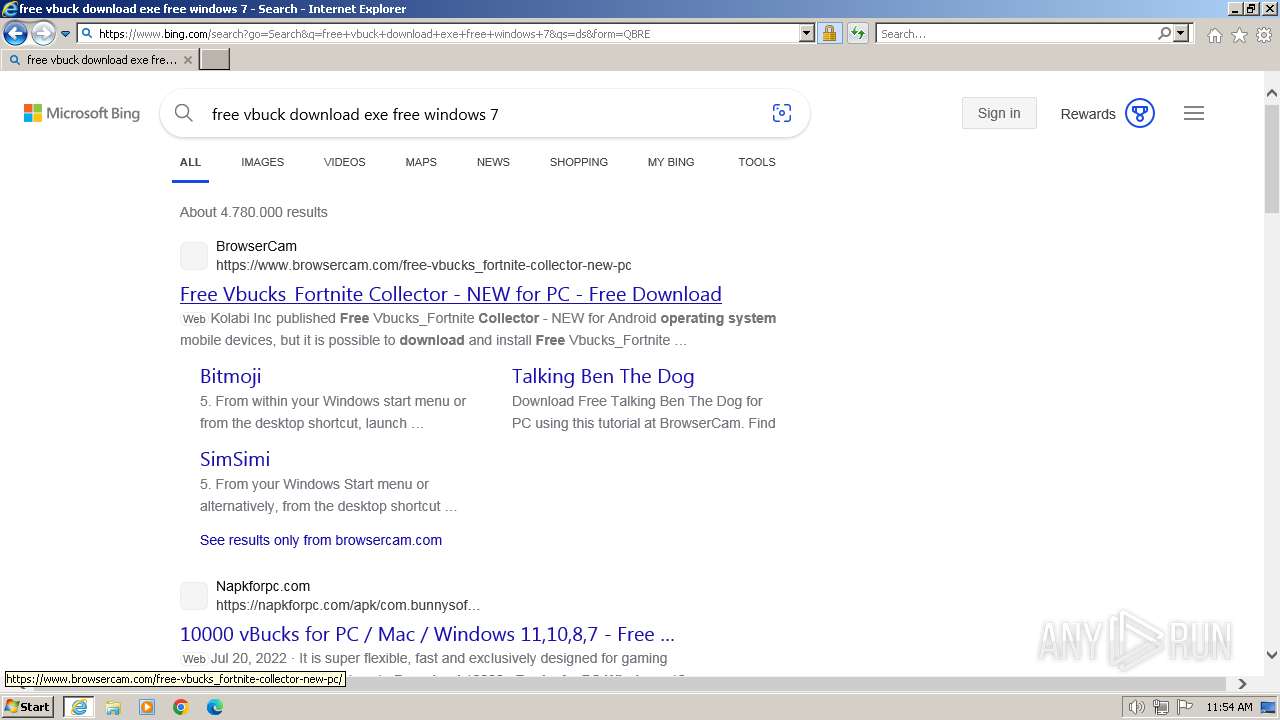Click the napkforpc.com URL text
The image size is (1280, 720).
(348, 605)
